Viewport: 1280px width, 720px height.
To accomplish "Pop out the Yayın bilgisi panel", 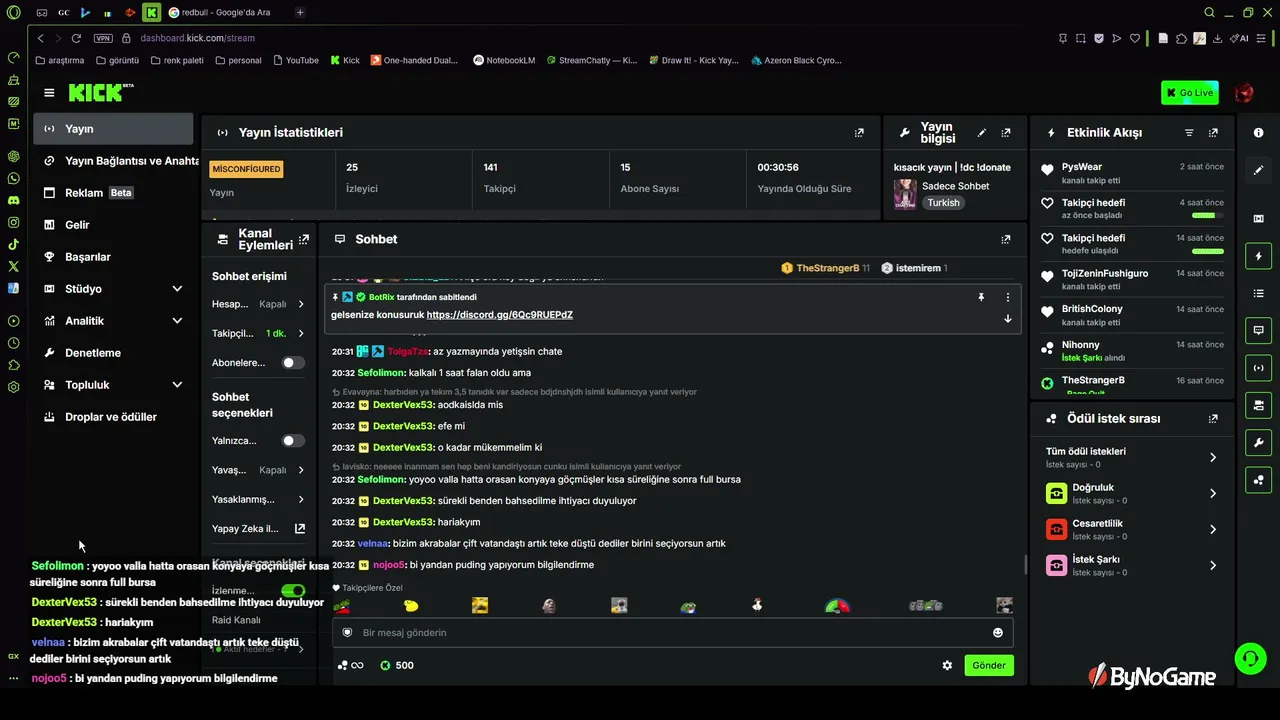I will point(1006,133).
